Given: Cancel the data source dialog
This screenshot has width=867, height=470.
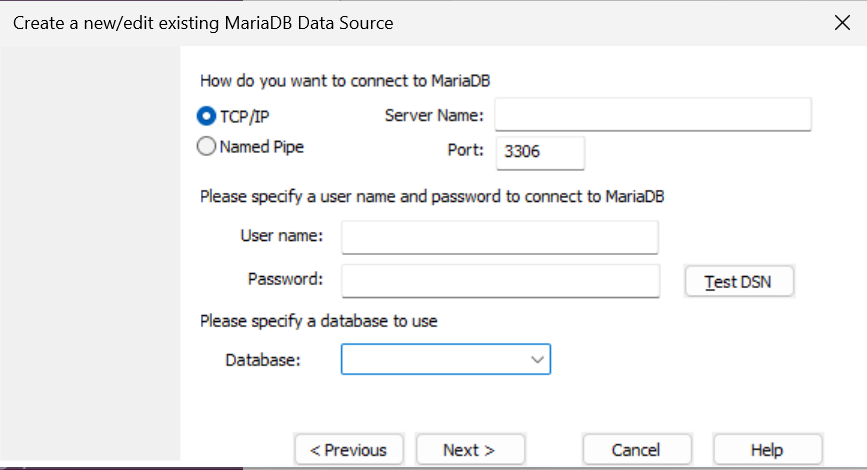Looking at the screenshot, I should tap(636, 450).
